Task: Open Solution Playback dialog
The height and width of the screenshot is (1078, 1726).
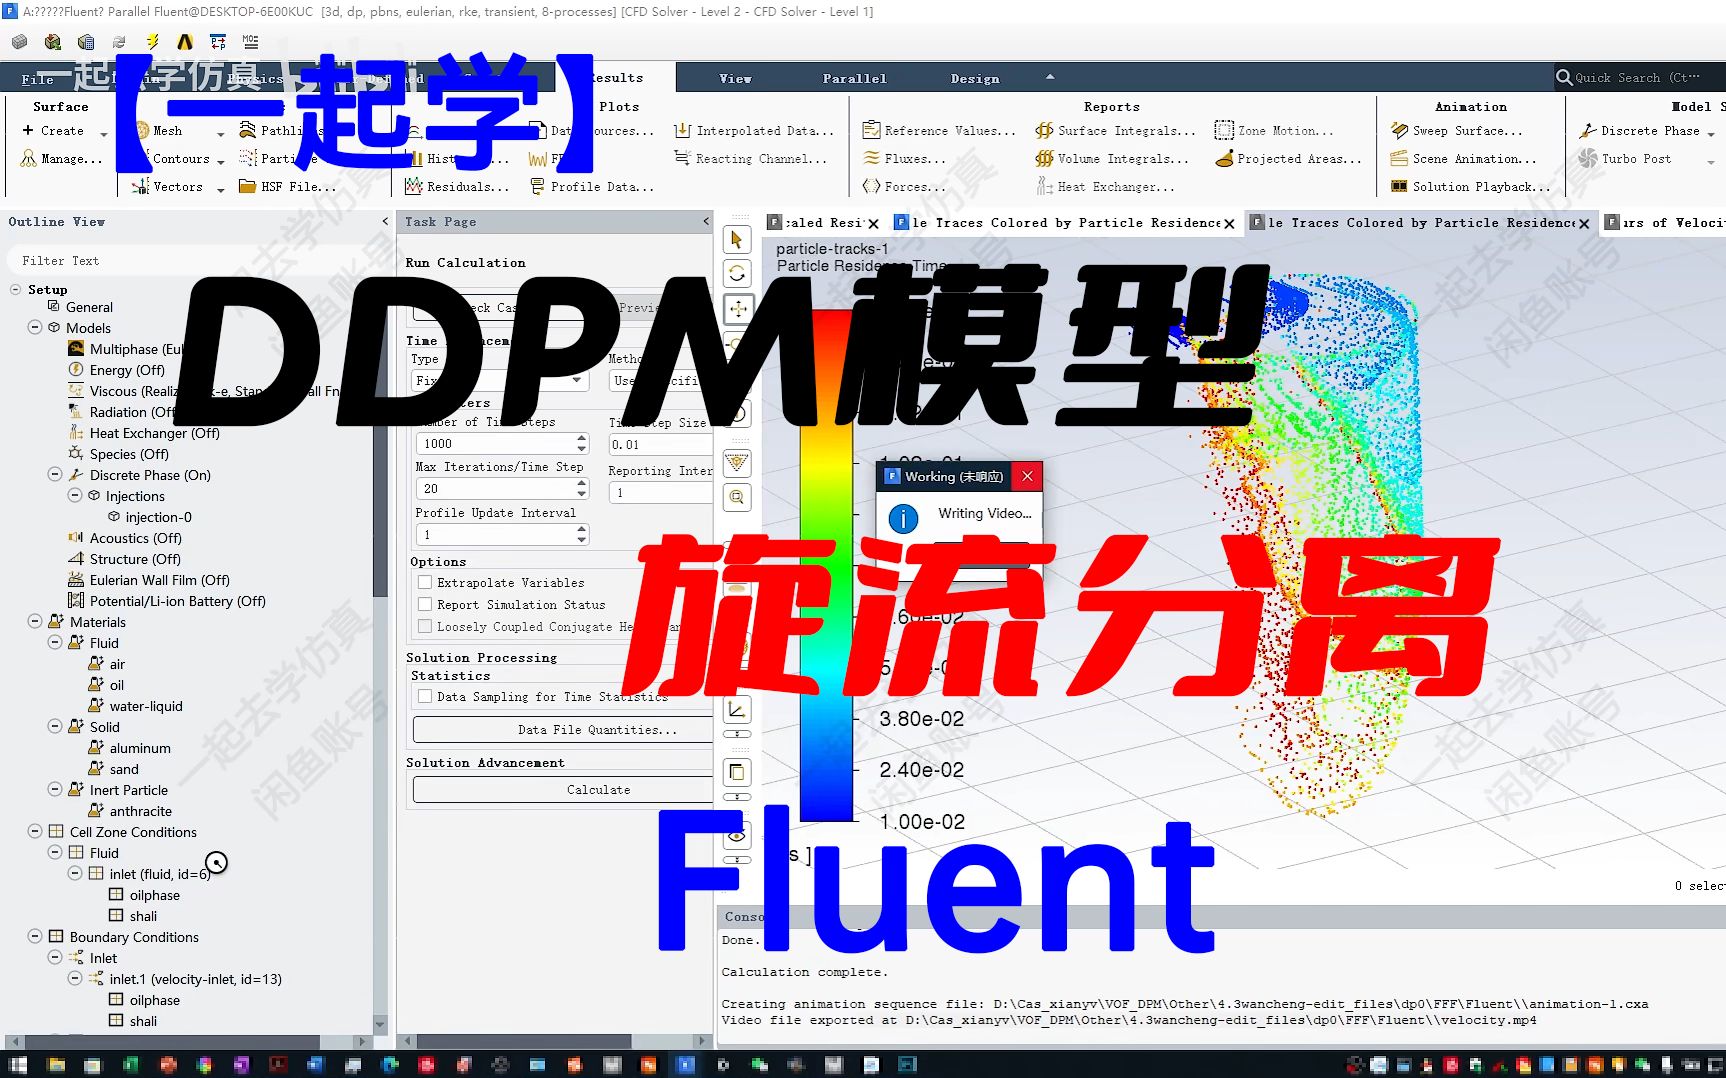Action: pyautogui.click(x=1471, y=187)
